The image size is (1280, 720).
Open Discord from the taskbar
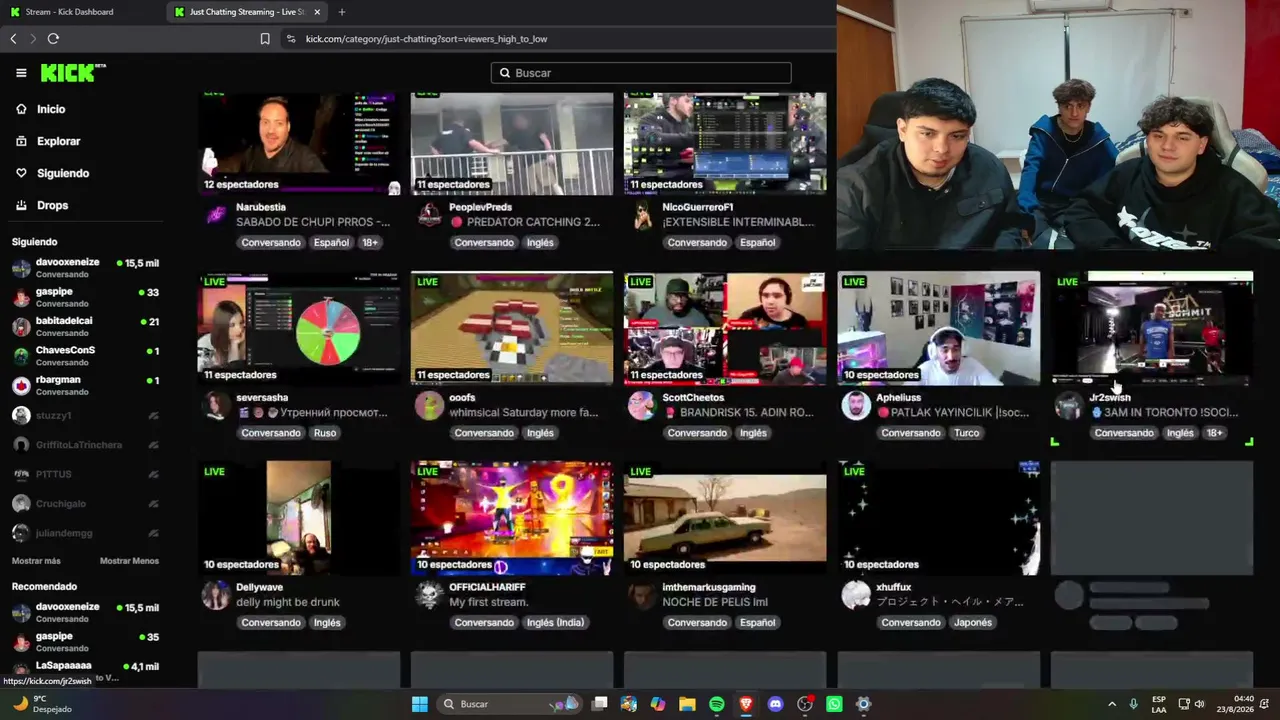775,704
